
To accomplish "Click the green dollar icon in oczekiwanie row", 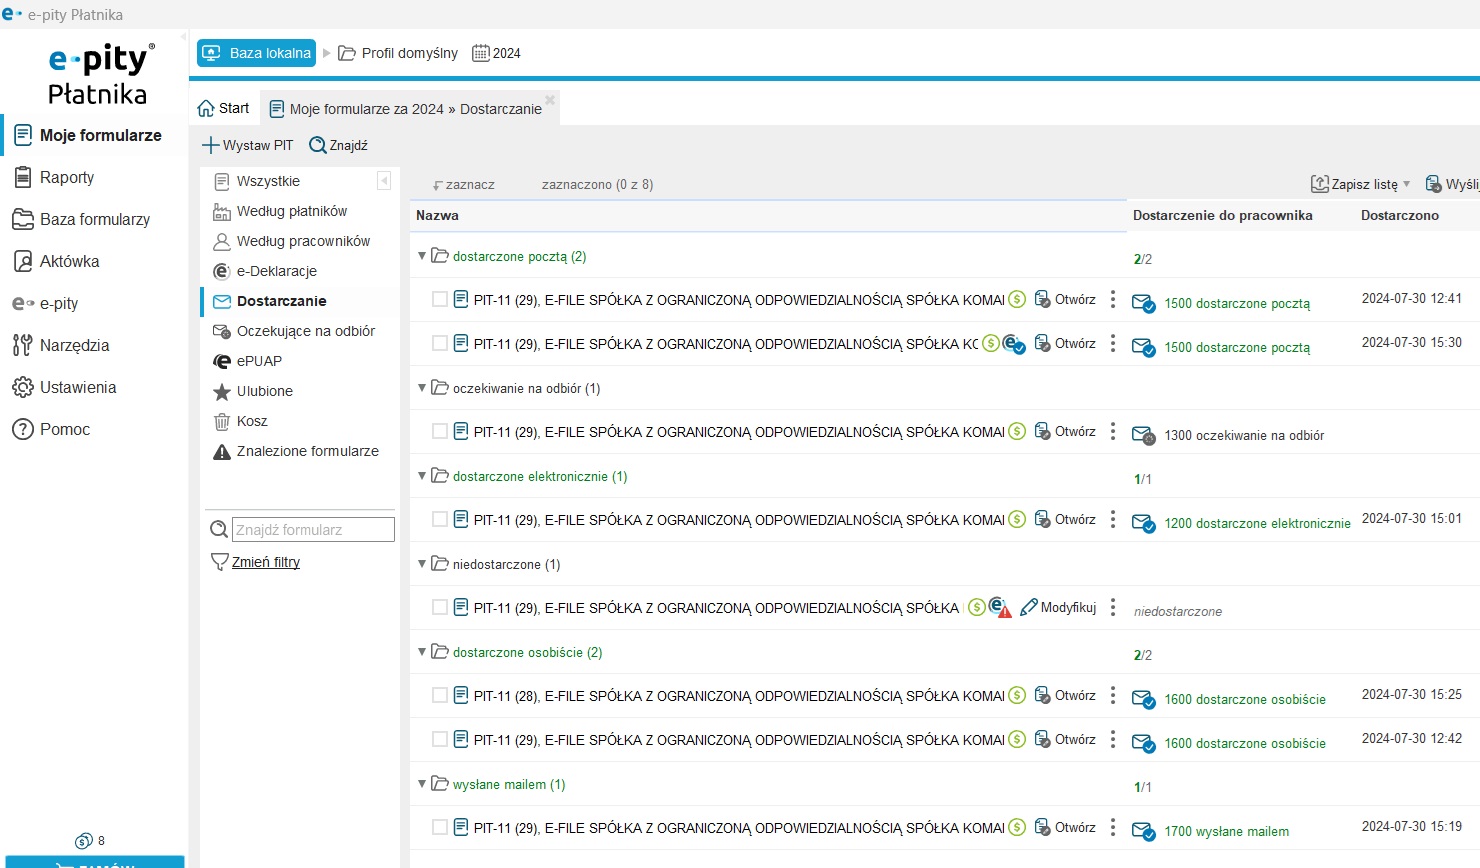I will point(1017,432).
